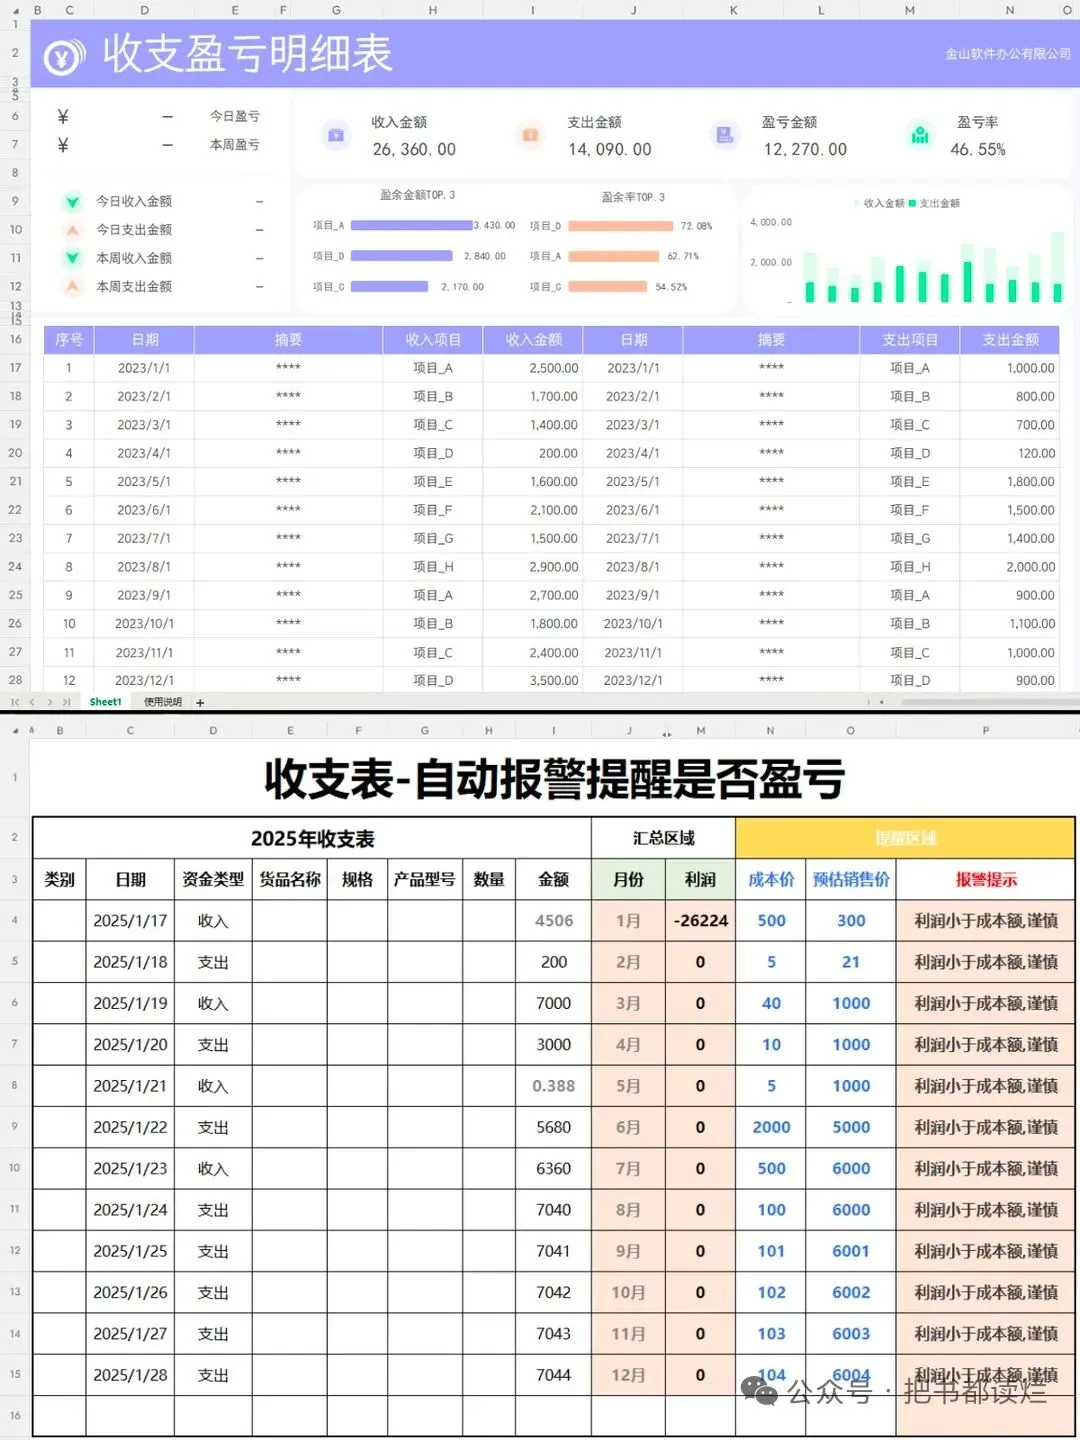Select column P header in lower sheet
The image size is (1080, 1440).
985,730
